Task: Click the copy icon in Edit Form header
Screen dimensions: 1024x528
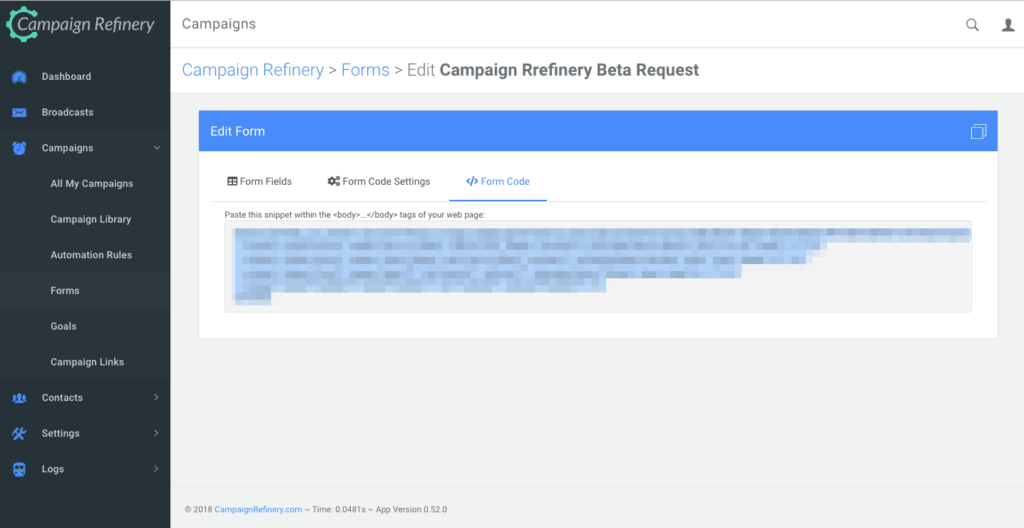Action: (x=978, y=131)
